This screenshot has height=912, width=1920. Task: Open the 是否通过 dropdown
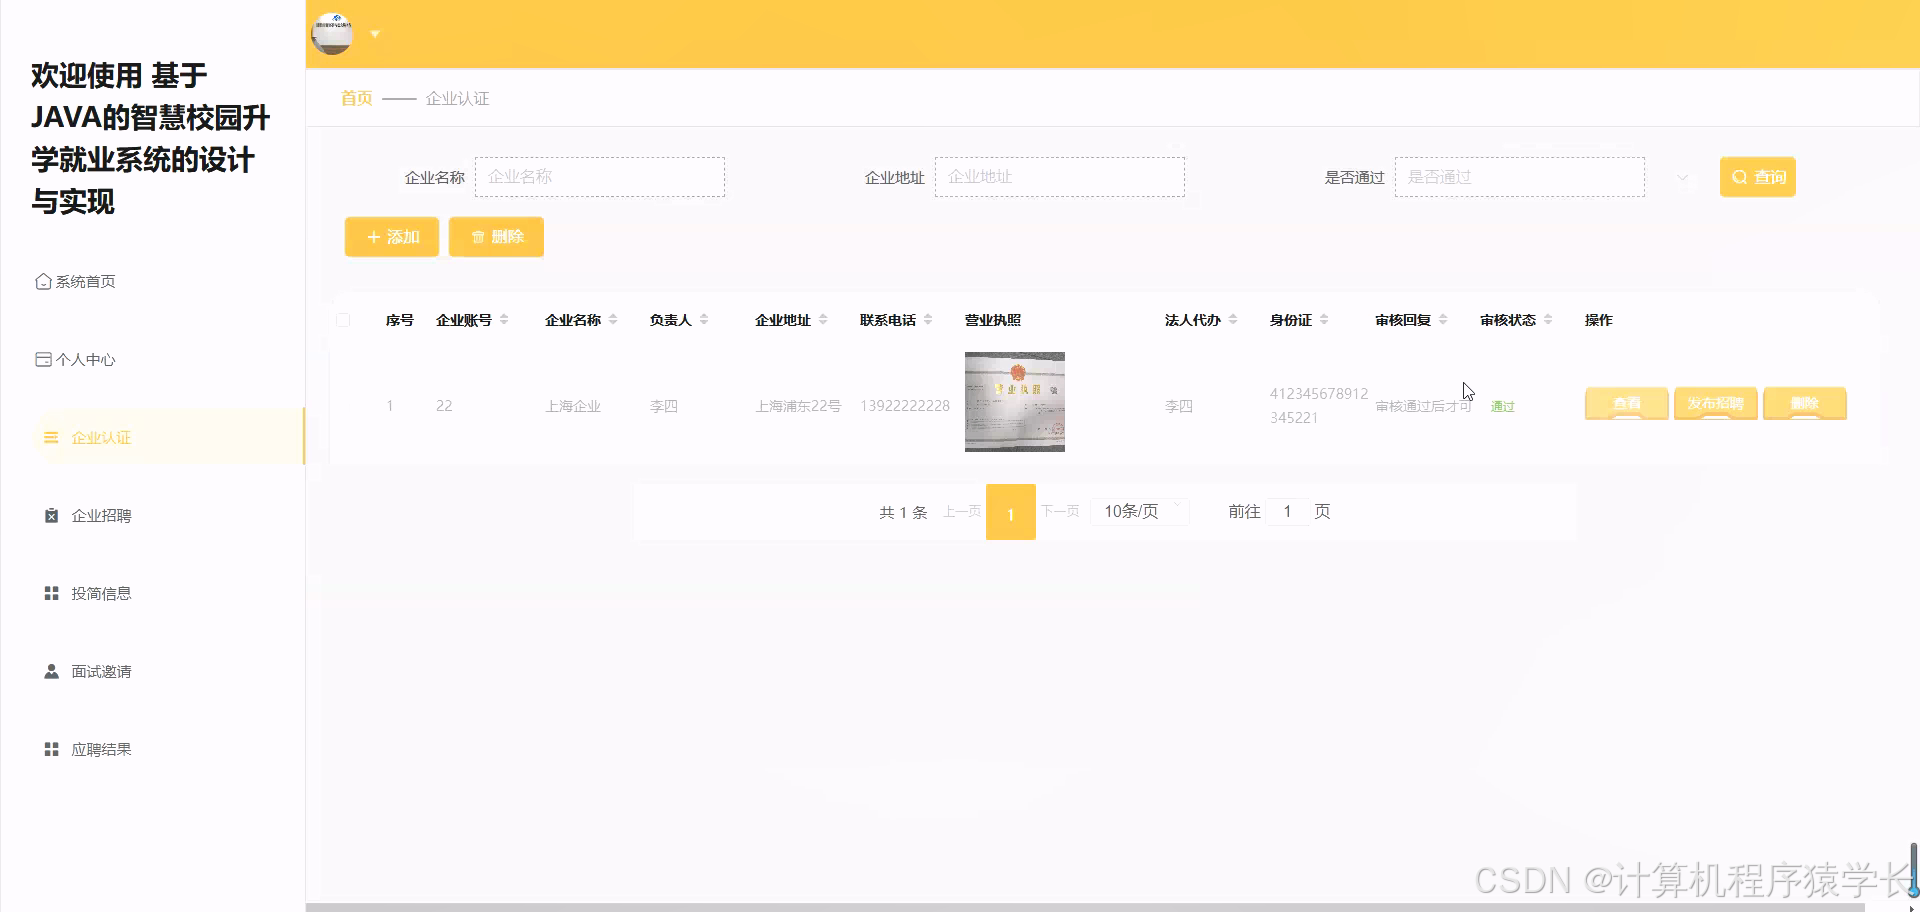(x=1519, y=176)
